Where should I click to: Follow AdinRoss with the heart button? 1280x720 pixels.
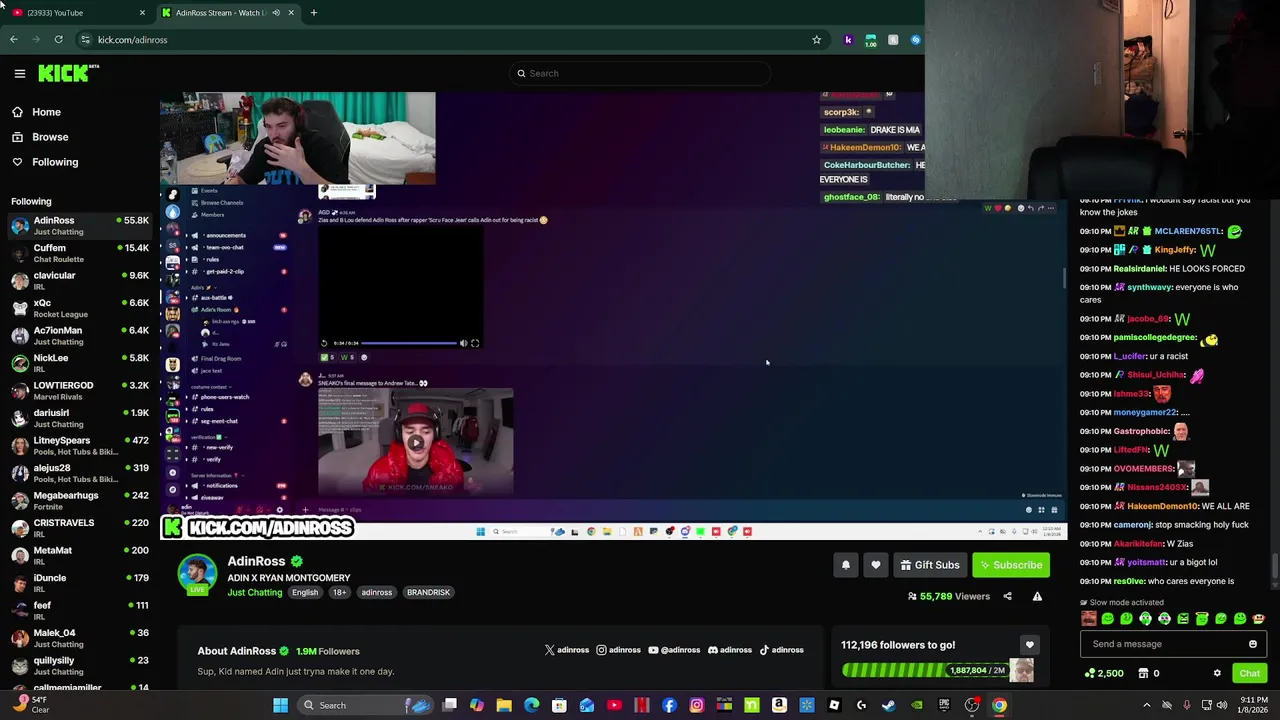pos(876,565)
